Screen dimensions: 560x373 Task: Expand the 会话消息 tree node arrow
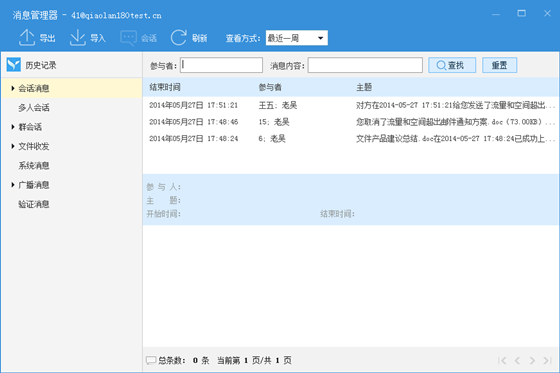12,88
